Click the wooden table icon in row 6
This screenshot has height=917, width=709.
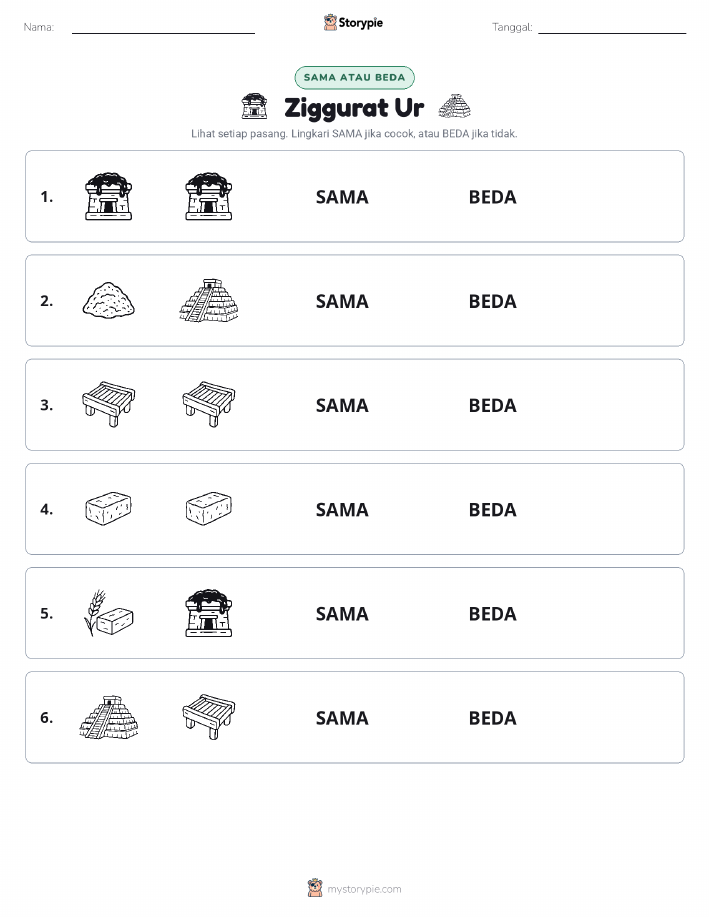coord(209,717)
